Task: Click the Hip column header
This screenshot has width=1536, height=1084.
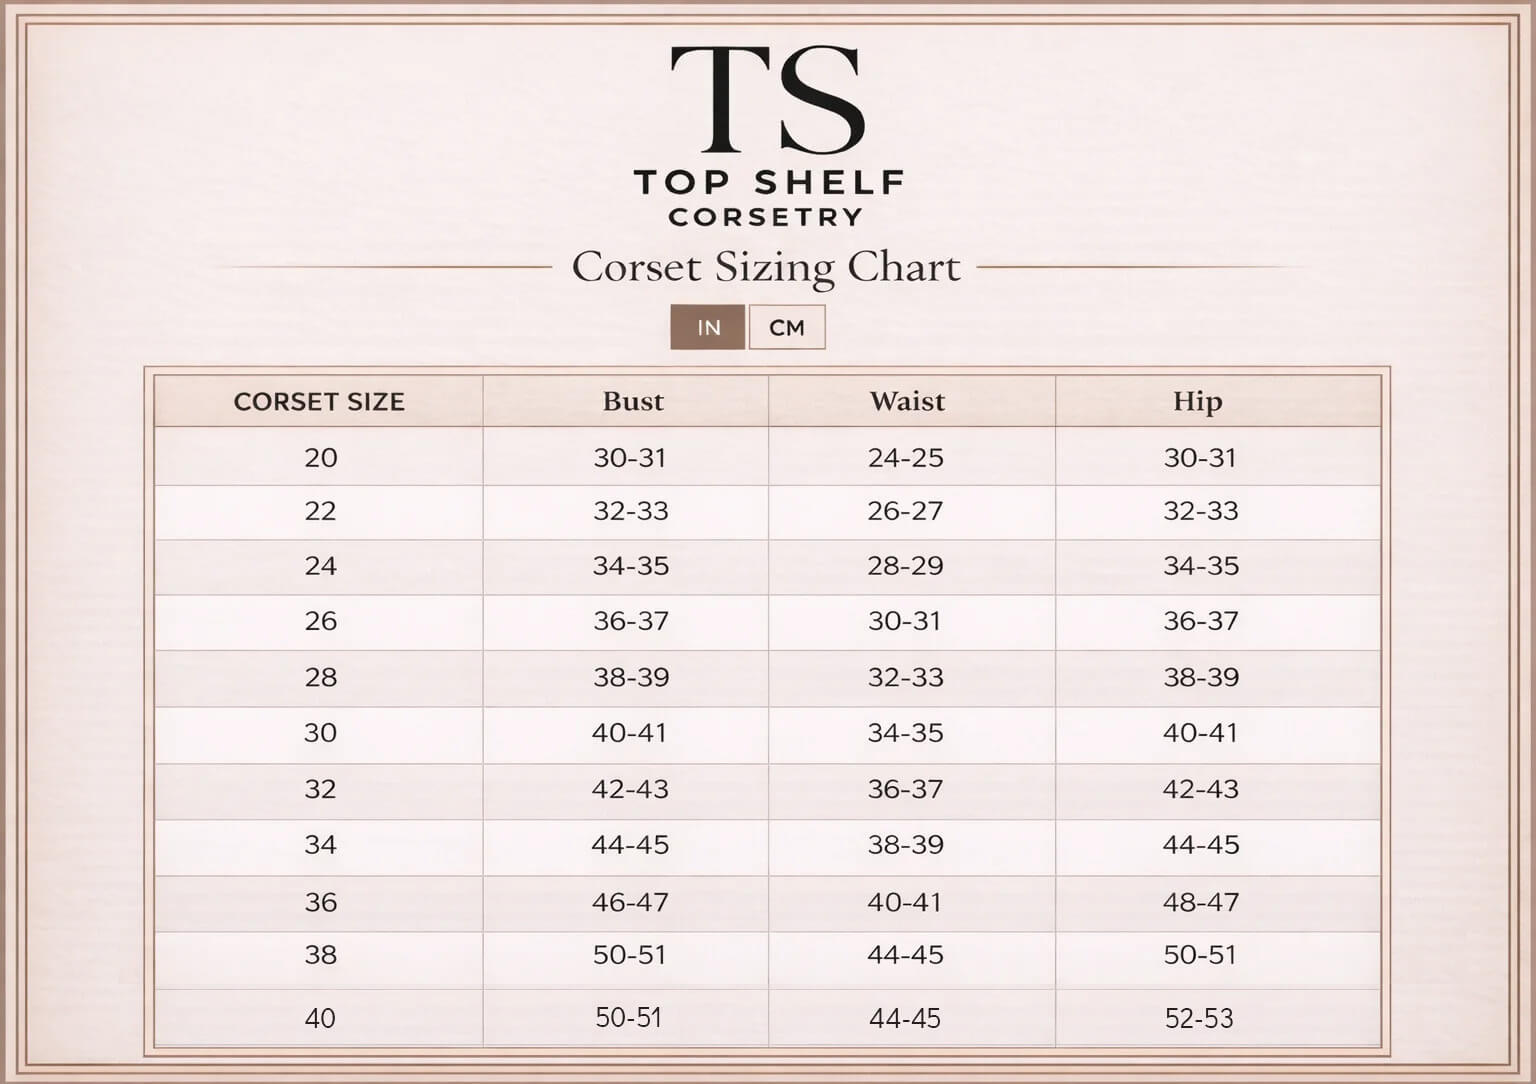Action: point(1197,402)
